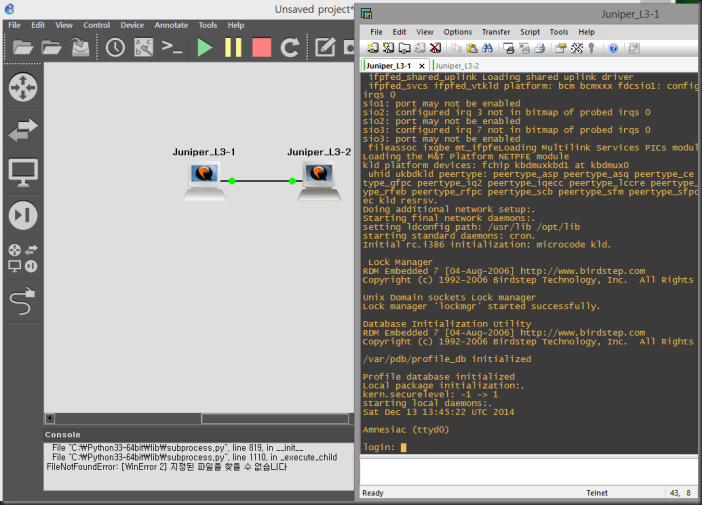The height and width of the screenshot is (505, 702).
Task: Select Juniper_L3-1 node on canvas
Action: click(x=204, y=181)
